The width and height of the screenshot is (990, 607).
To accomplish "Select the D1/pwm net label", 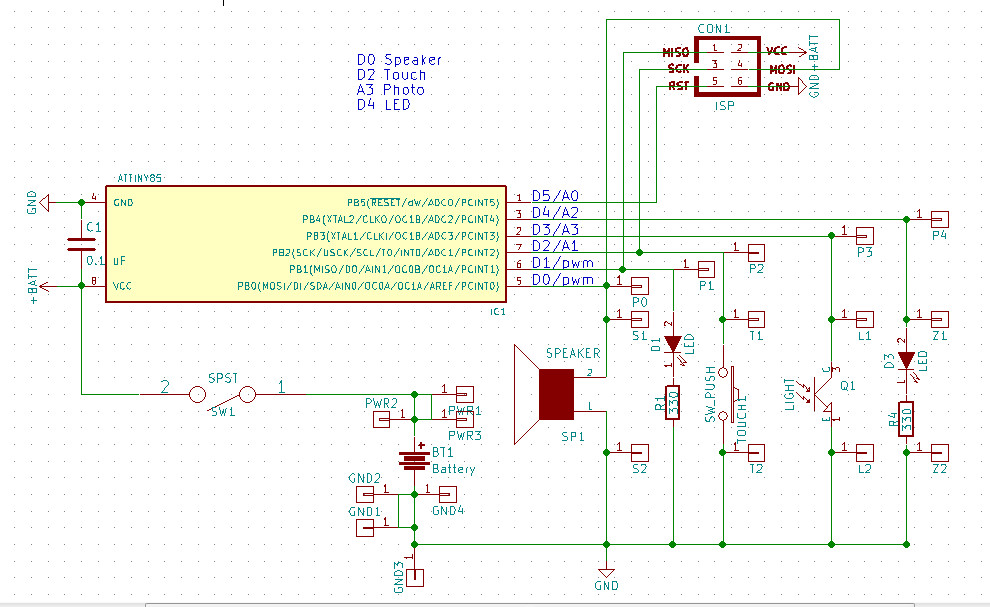I will point(563,263).
